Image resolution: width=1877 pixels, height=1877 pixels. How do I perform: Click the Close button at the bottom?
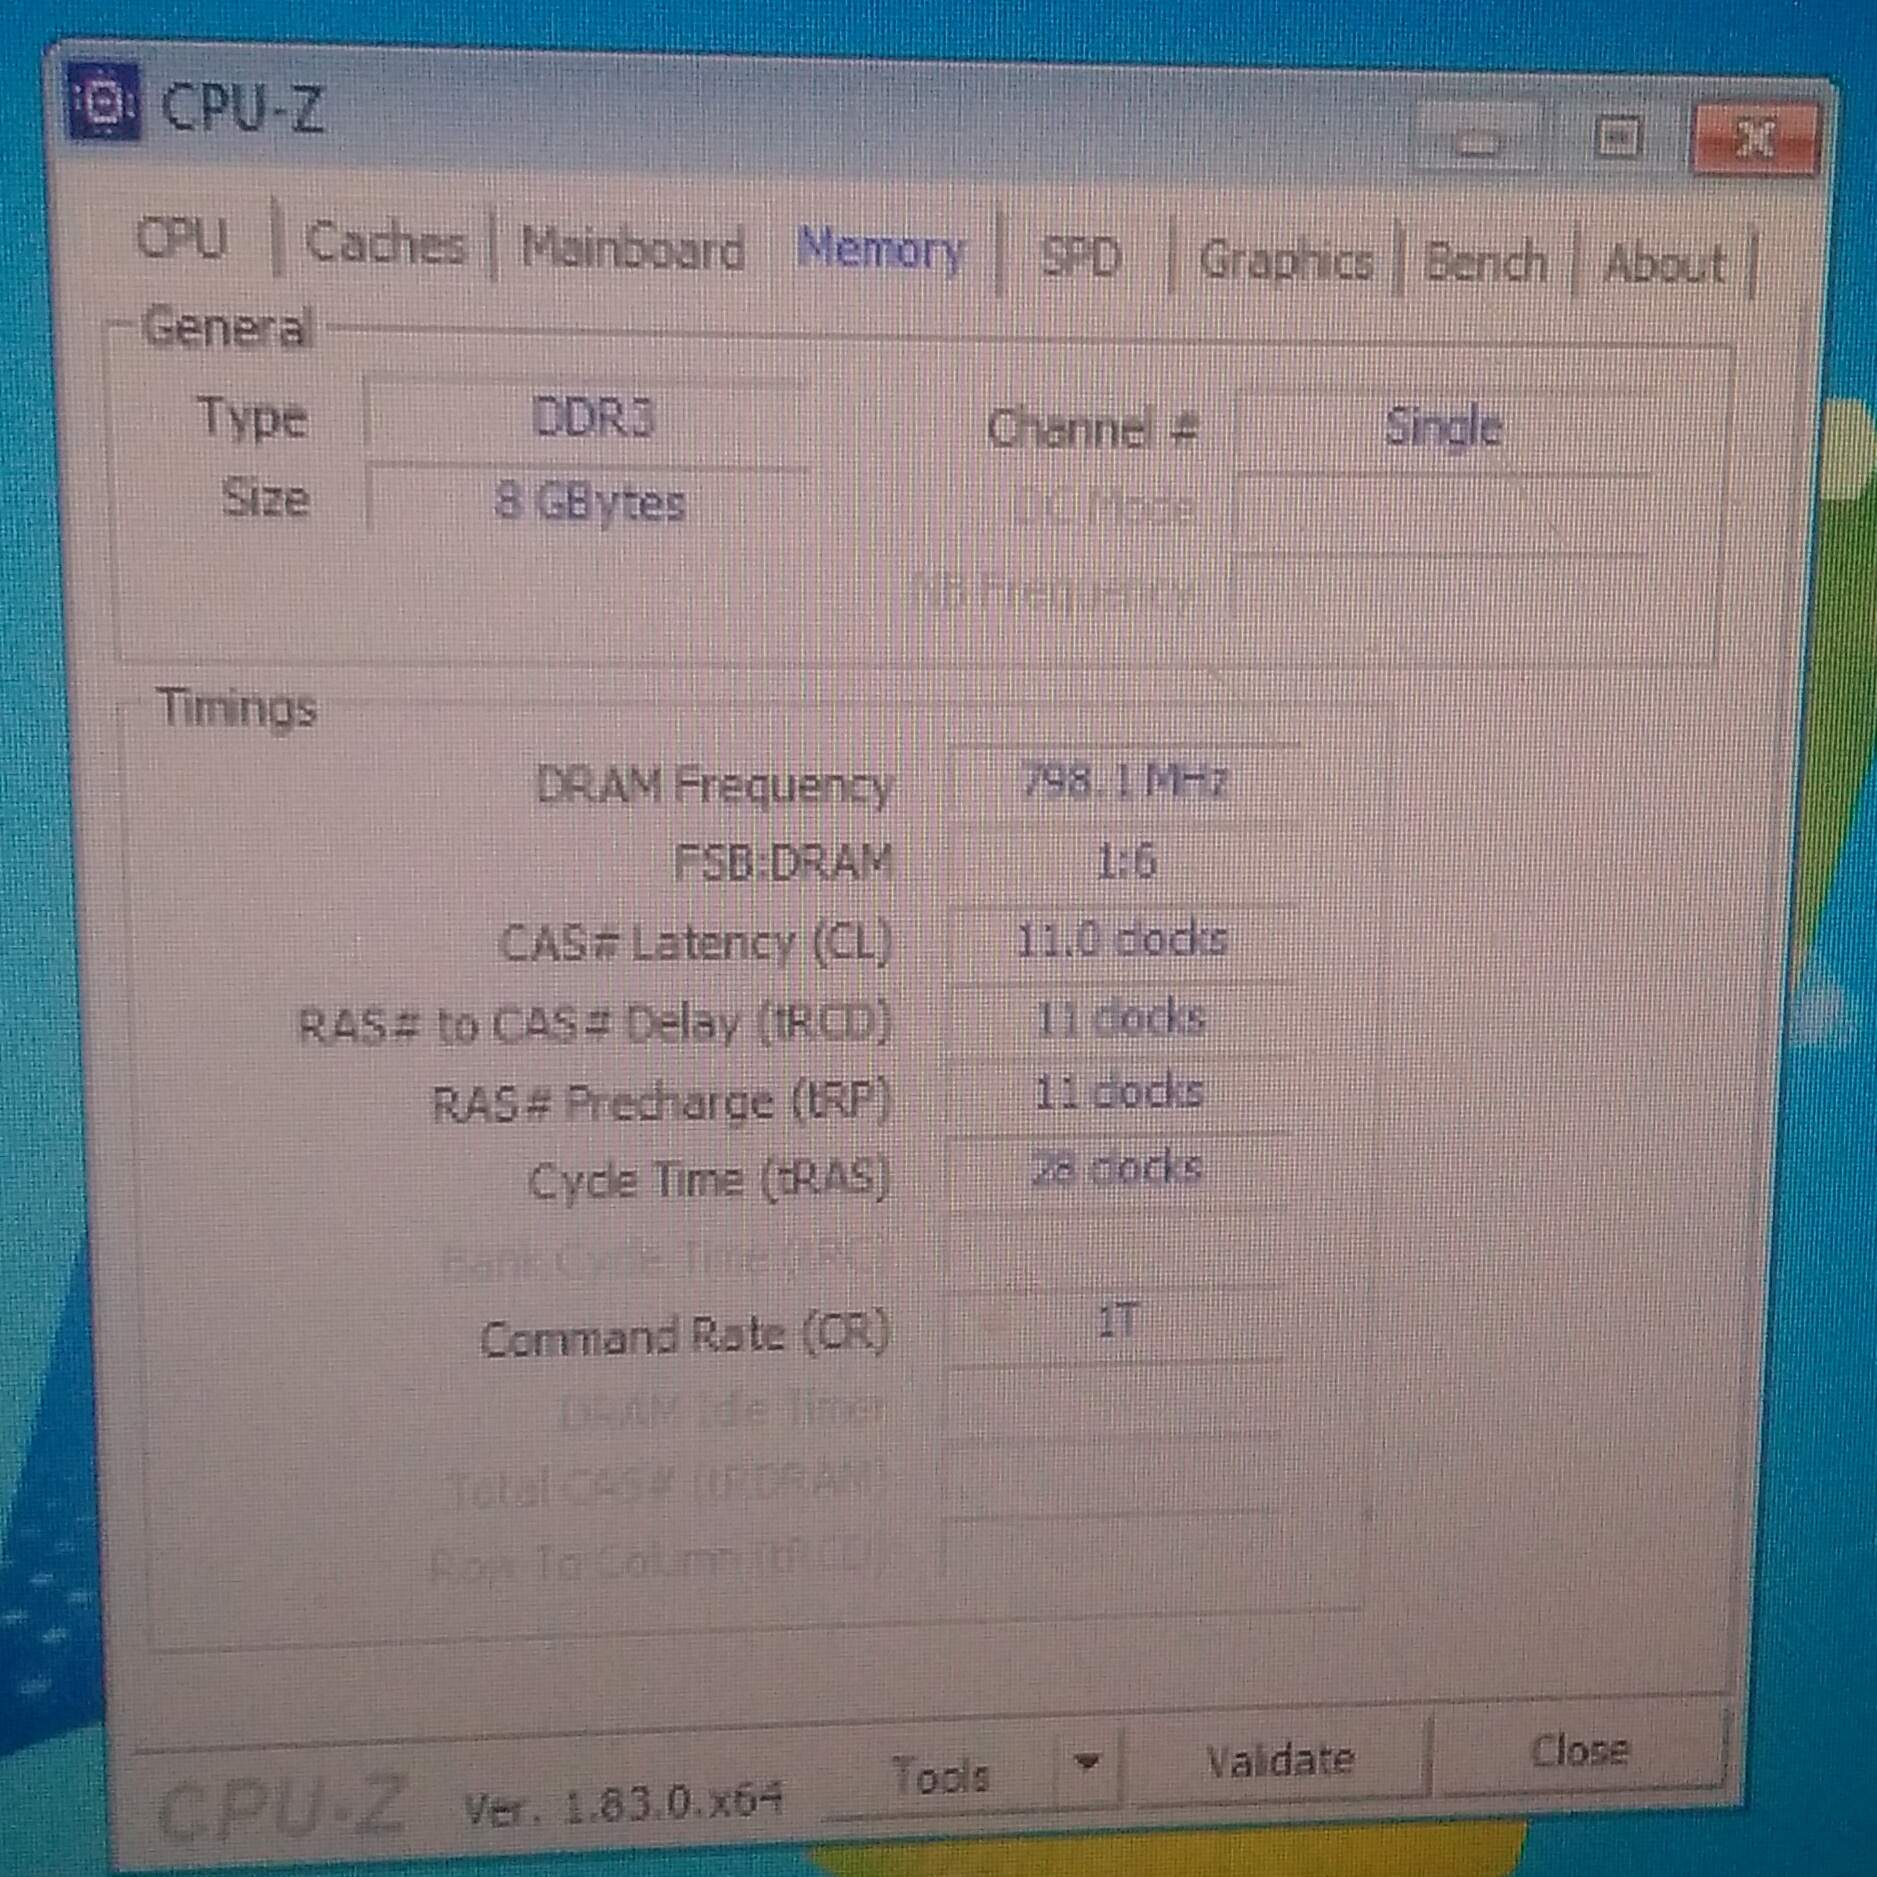tap(1579, 1750)
